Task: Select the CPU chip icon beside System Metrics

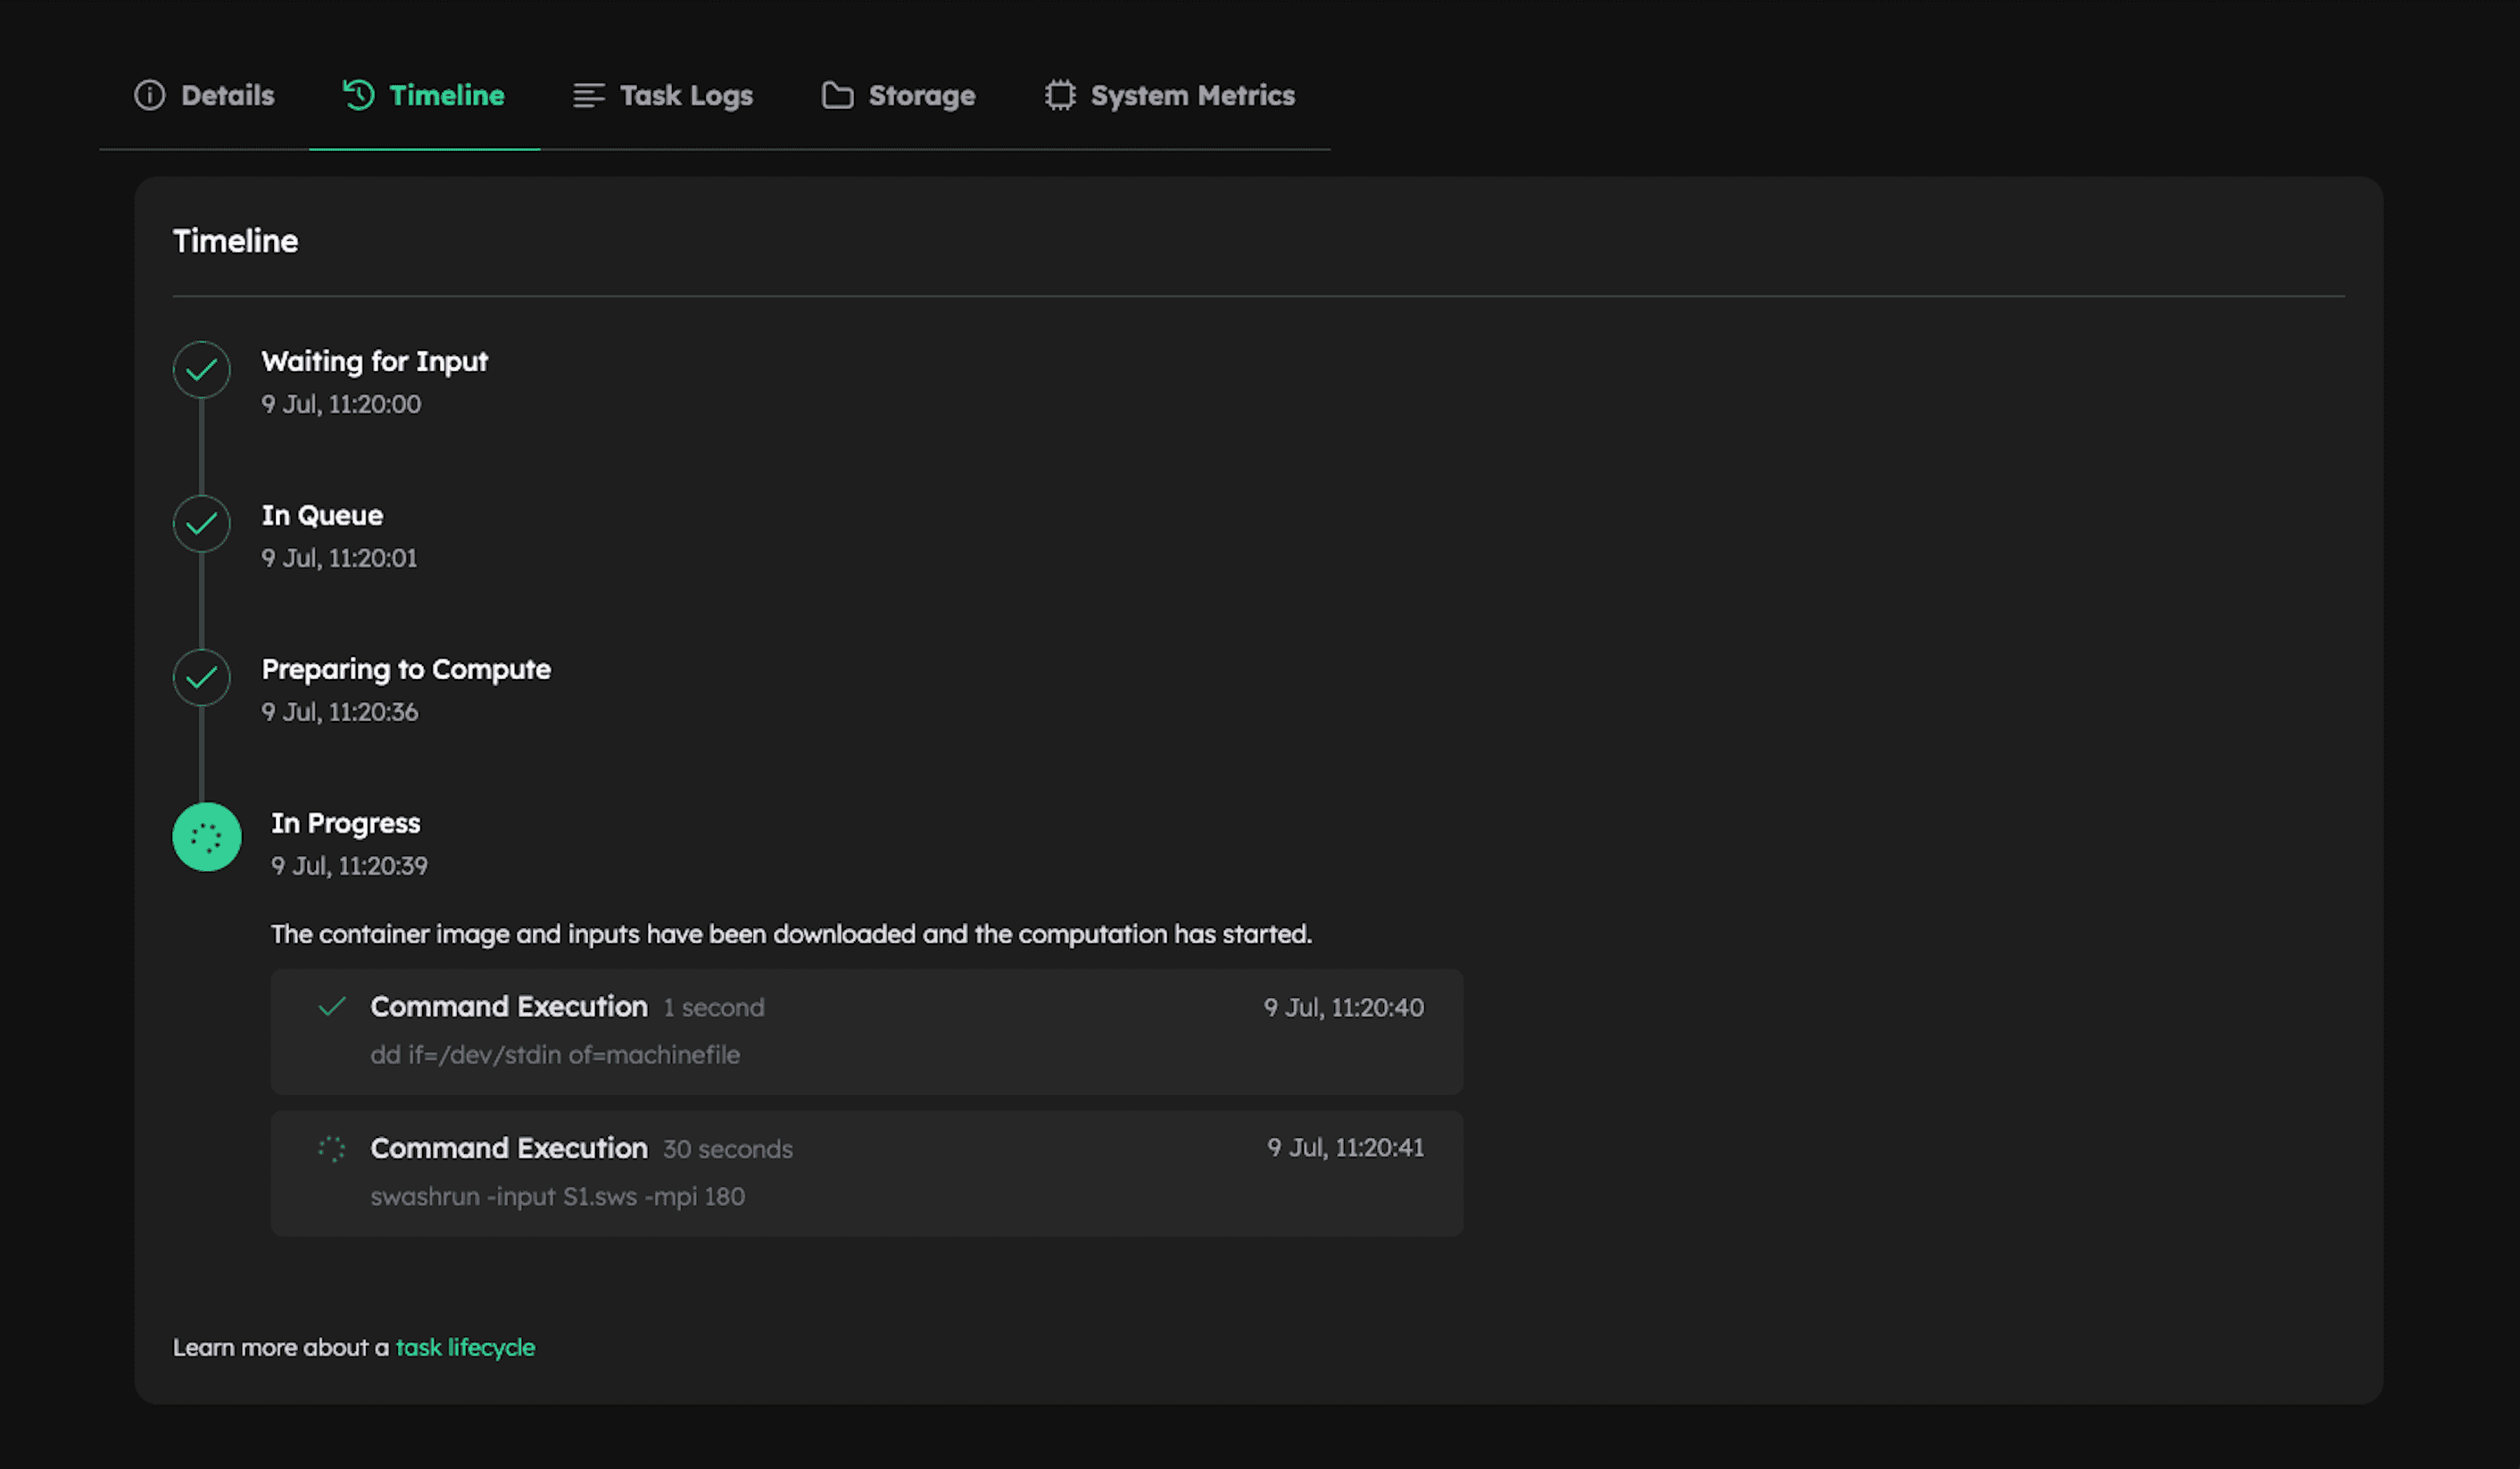Action: [x=1060, y=95]
